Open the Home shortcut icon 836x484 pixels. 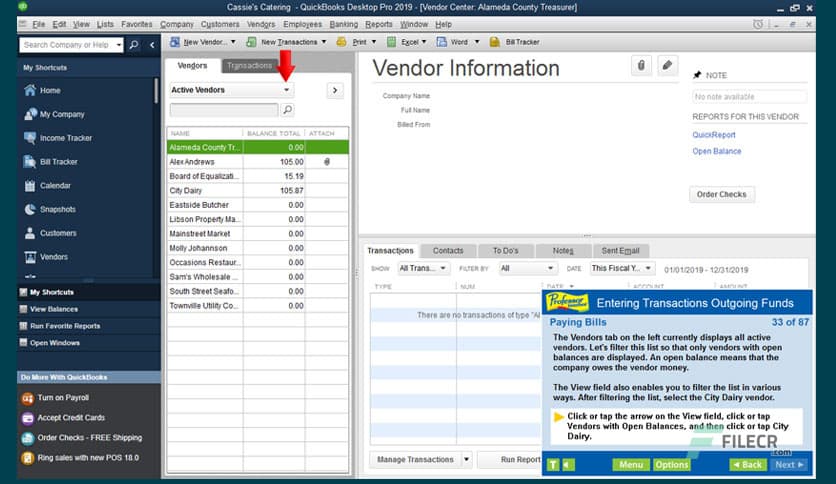[x=30, y=90]
